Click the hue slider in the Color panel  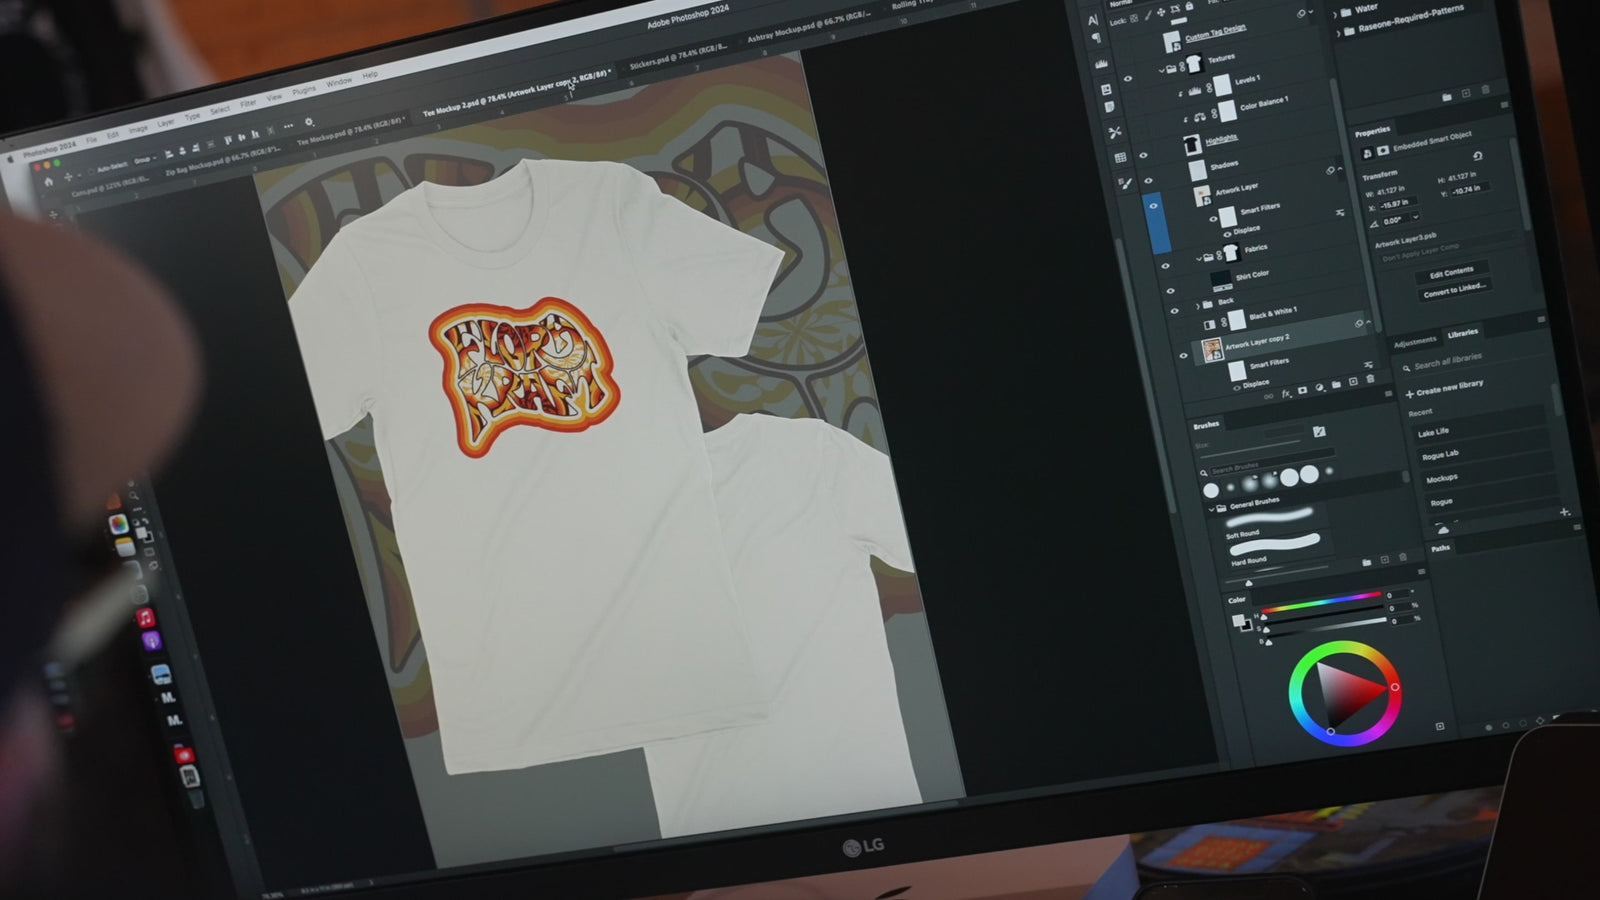[x=1321, y=602]
